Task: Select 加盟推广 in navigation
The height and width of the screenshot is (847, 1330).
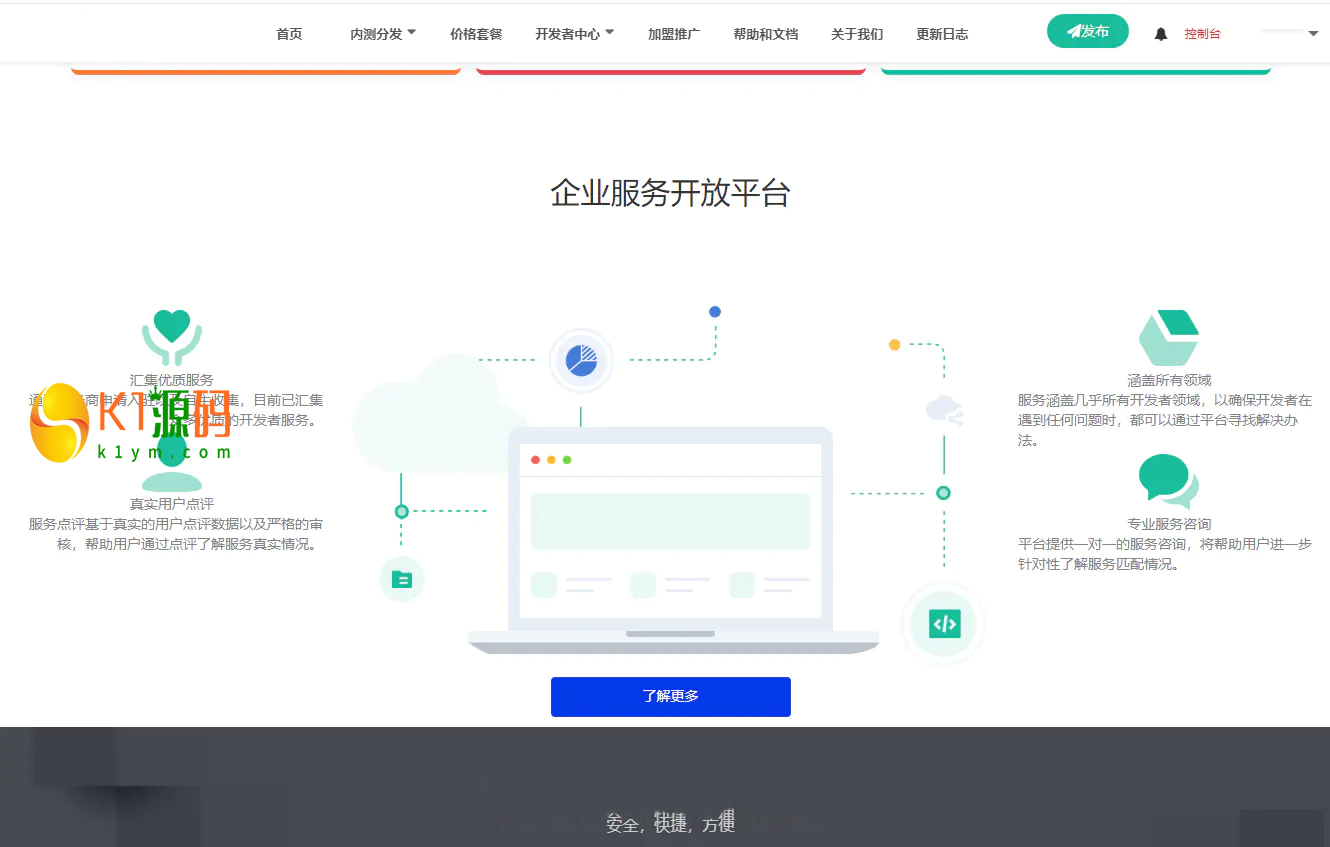Action: [674, 34]
